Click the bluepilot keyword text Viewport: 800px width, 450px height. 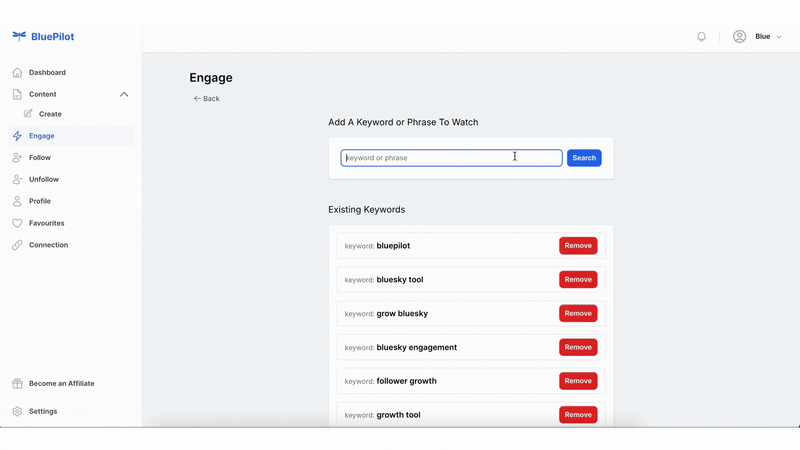coord(393,245)
